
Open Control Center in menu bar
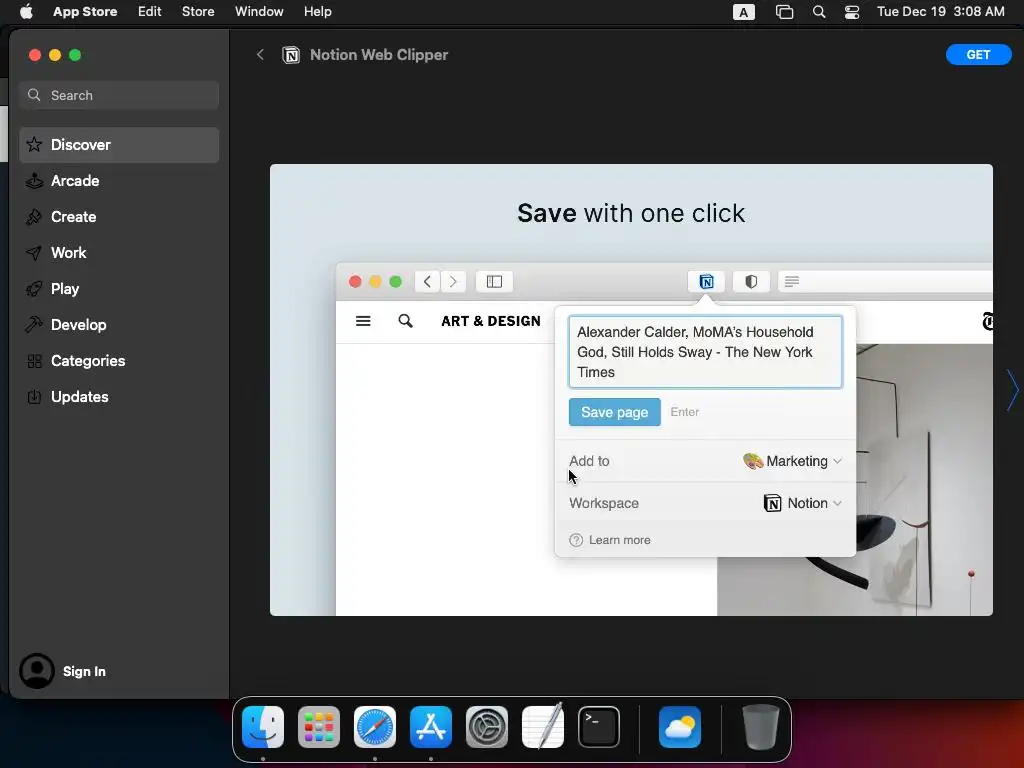point(852,12)
